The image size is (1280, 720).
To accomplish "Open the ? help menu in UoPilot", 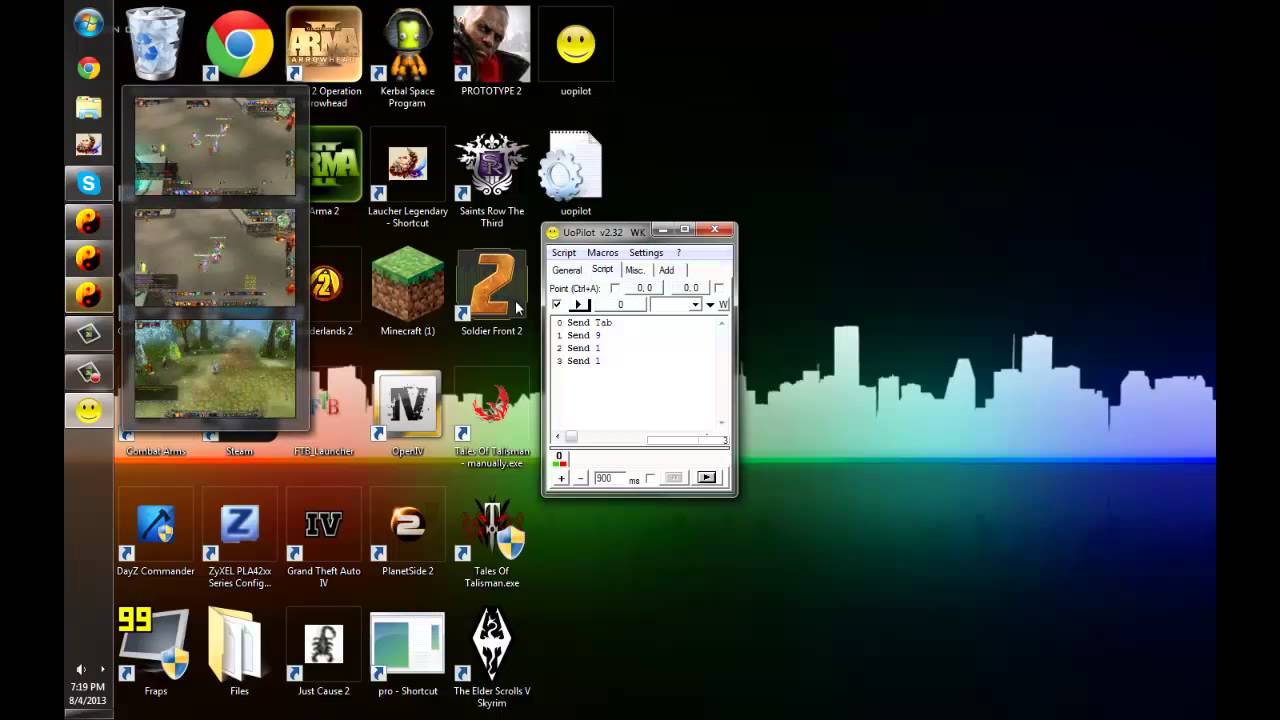I will click(678, 253).
